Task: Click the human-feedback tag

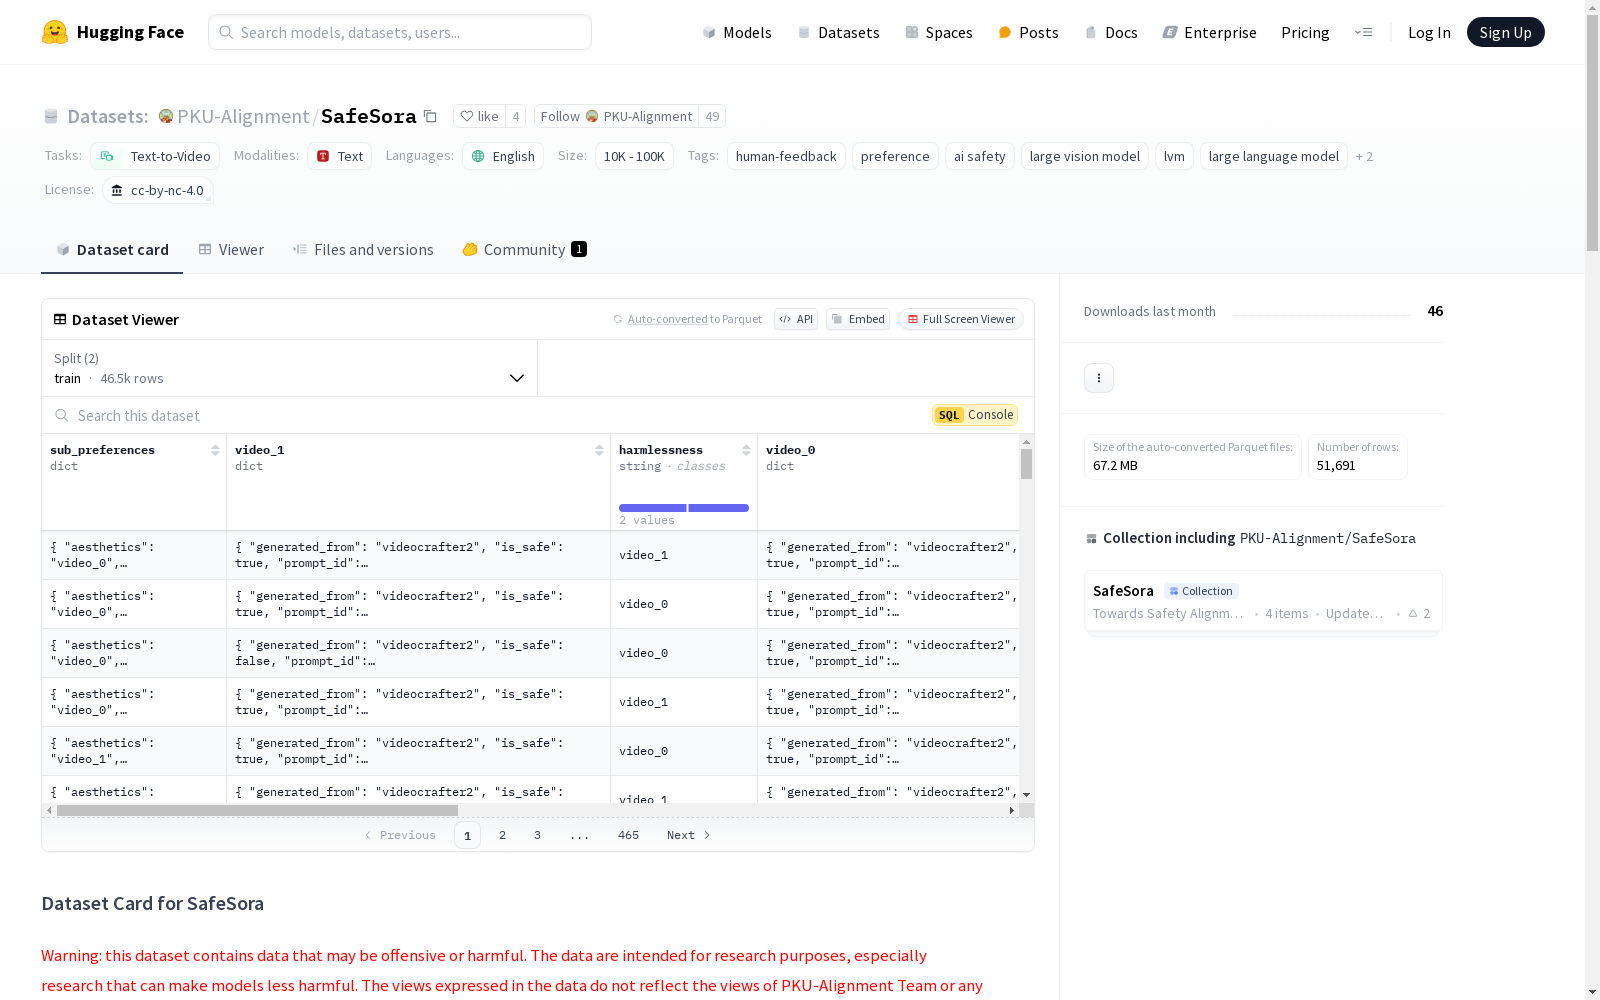Action: pyautogui.click(x=786, y=156)
